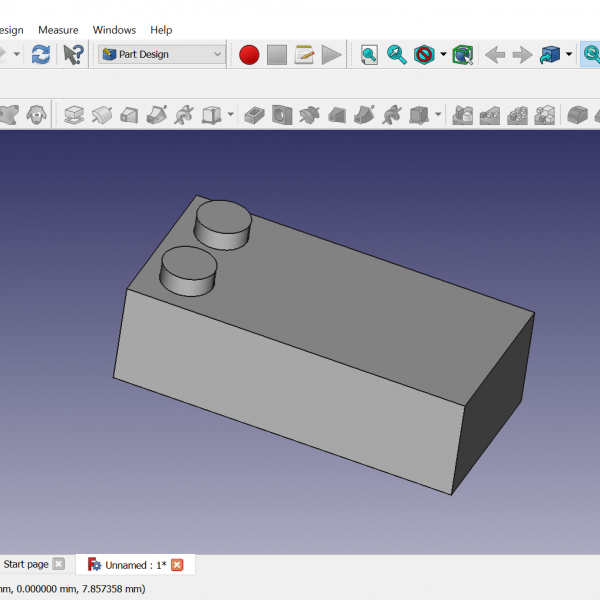Switch to the Start page tab

26,565
